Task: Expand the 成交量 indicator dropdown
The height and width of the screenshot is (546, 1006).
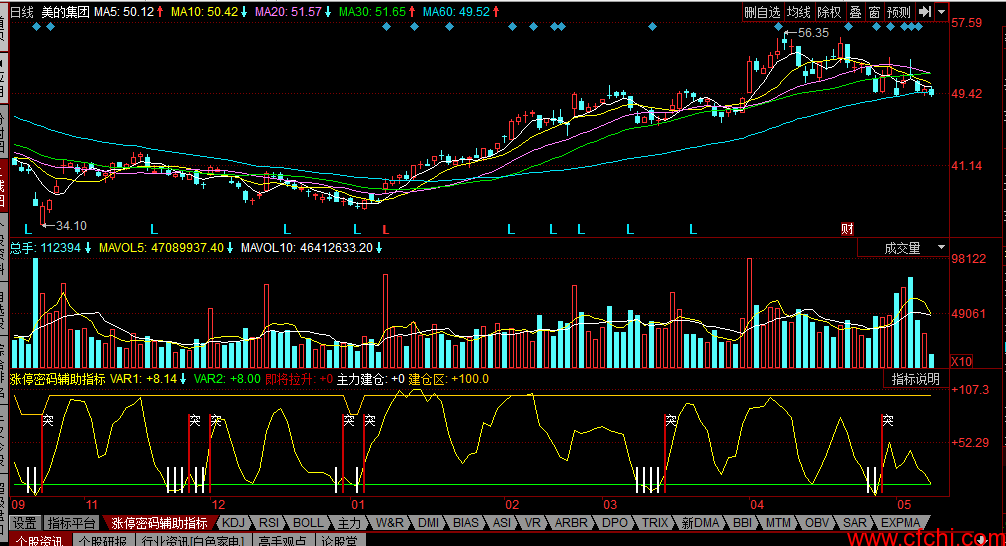Action: pos(941,248)
